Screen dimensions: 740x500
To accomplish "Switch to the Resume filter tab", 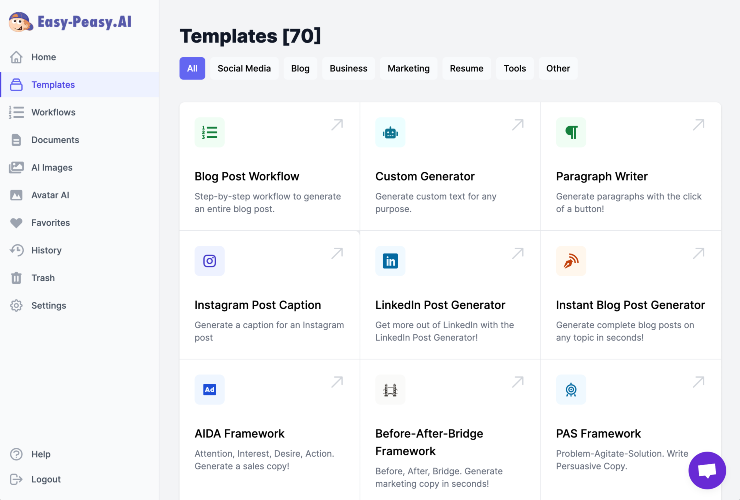I will [466, 69].
